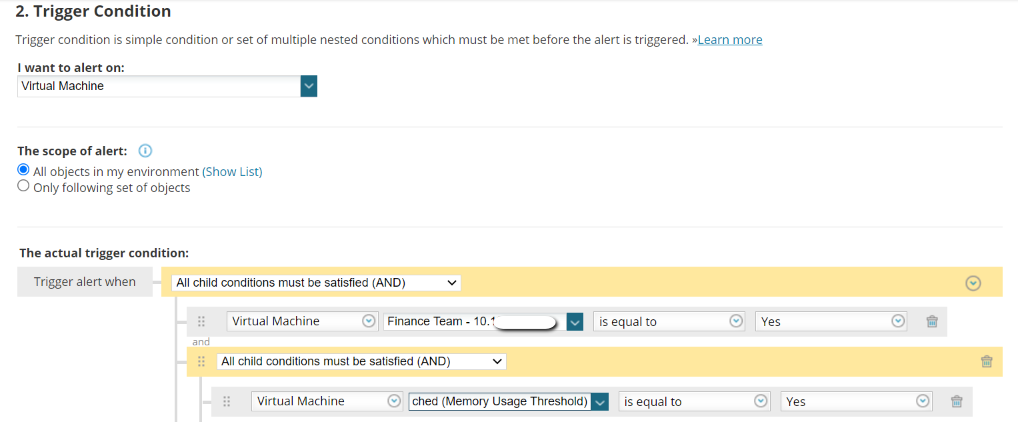Screen dimensions: 1018x422
Task: Open top-level AND condition dropdown
Action: point(316,283)
